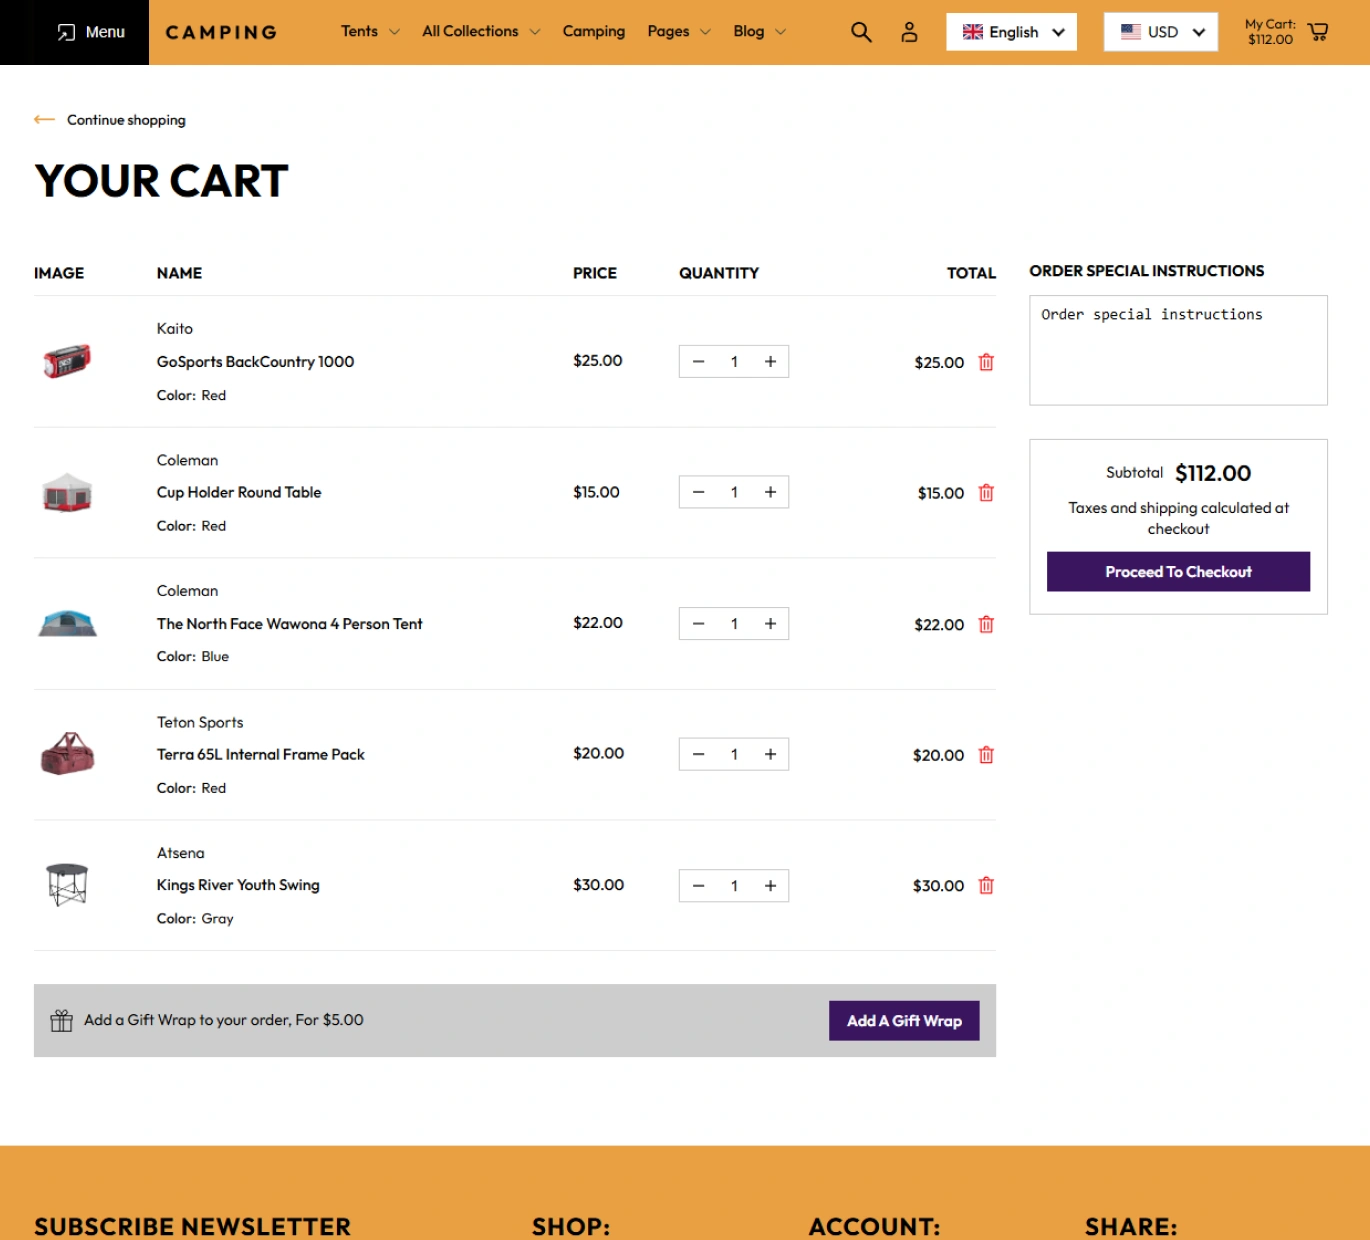
Task: Open the USD currency dropdown
Action: coord(1160,32)
